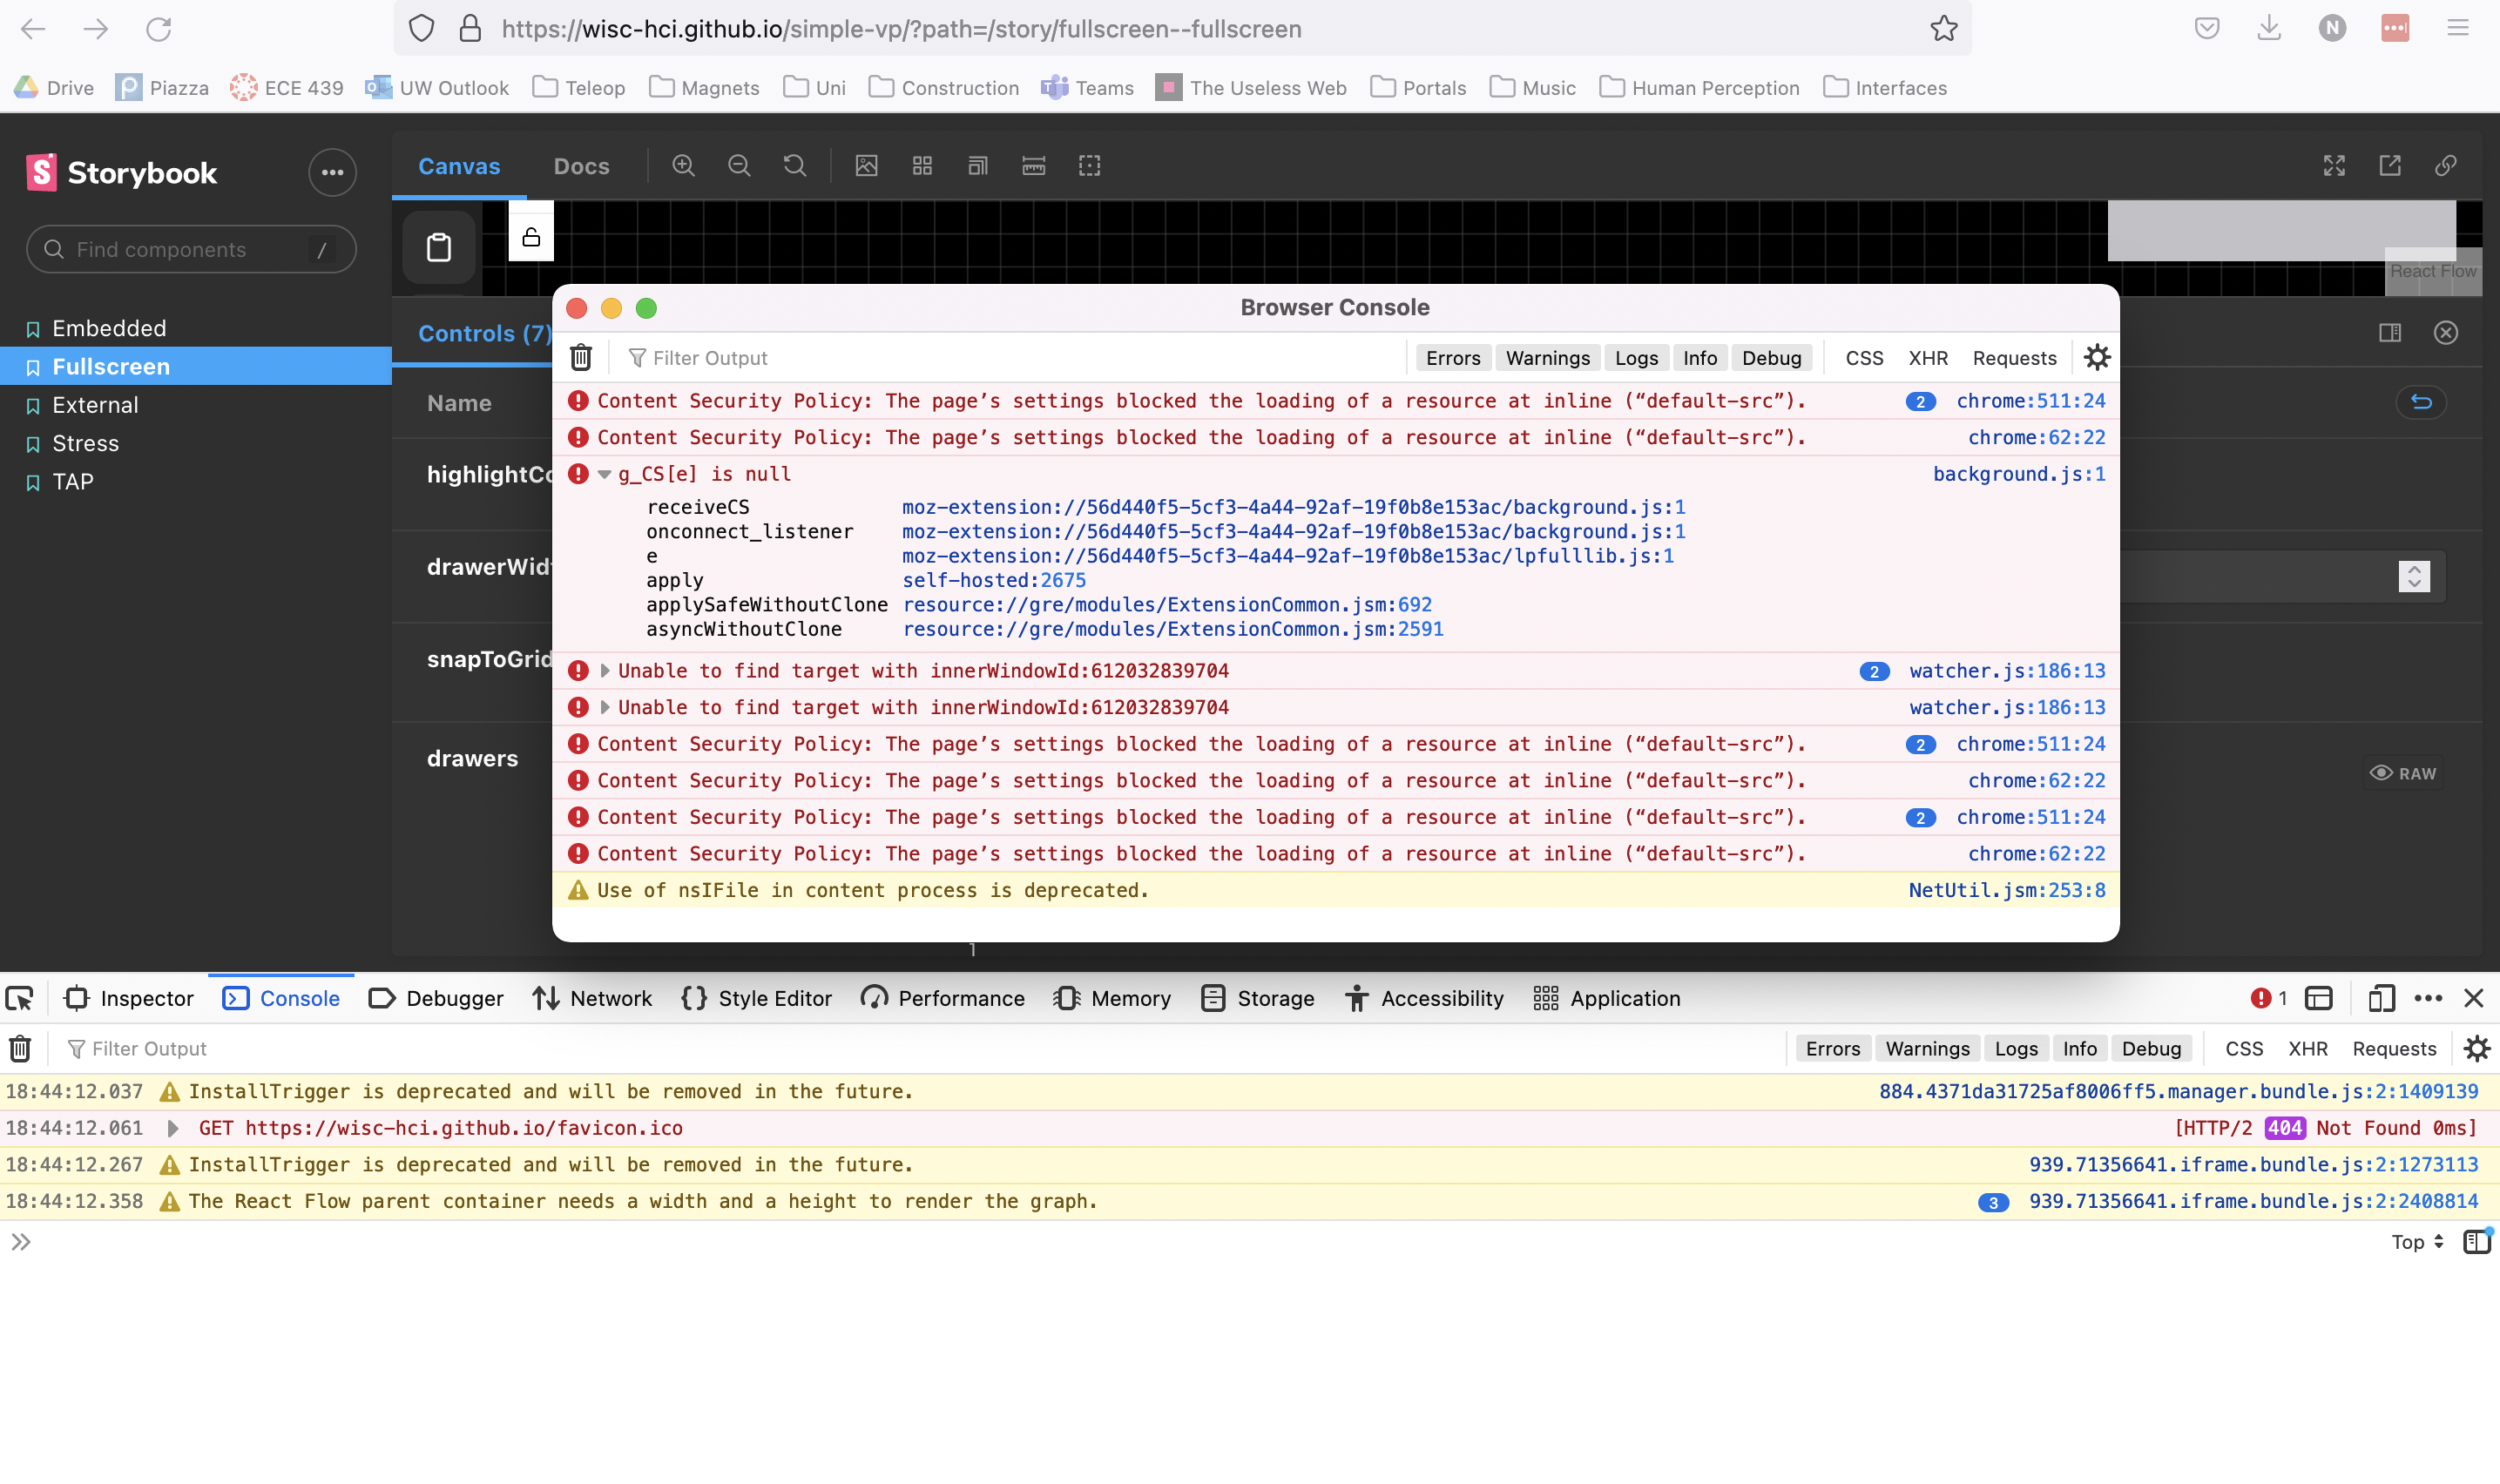The height and width of the screenshot is (1484, 2500).
Task: Toggle the XHR filter in Browser Console
Action: click(1928, 357)
